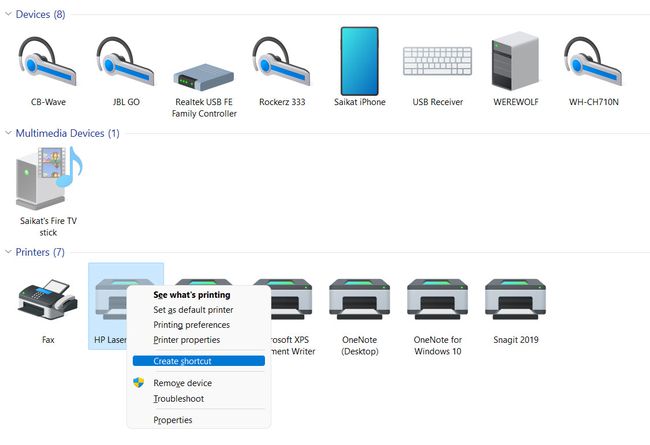Image resolution: width=650 pixels, height=445 pixels.
Task: Click the Fax label text
Action: point(48,340)
